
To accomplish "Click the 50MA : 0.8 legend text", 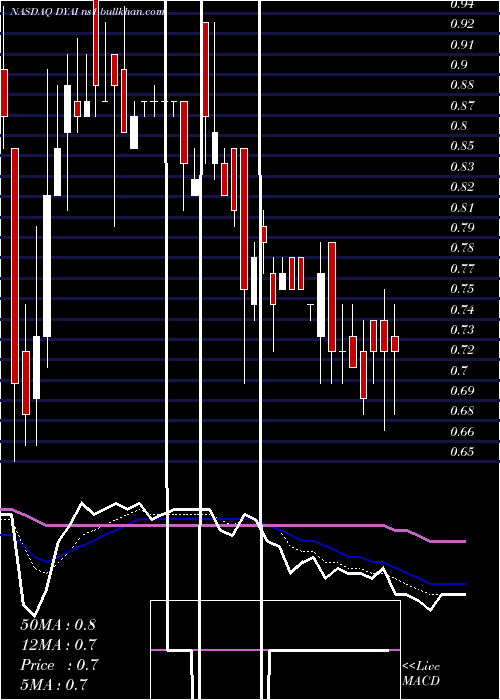I will coord(58,625).
